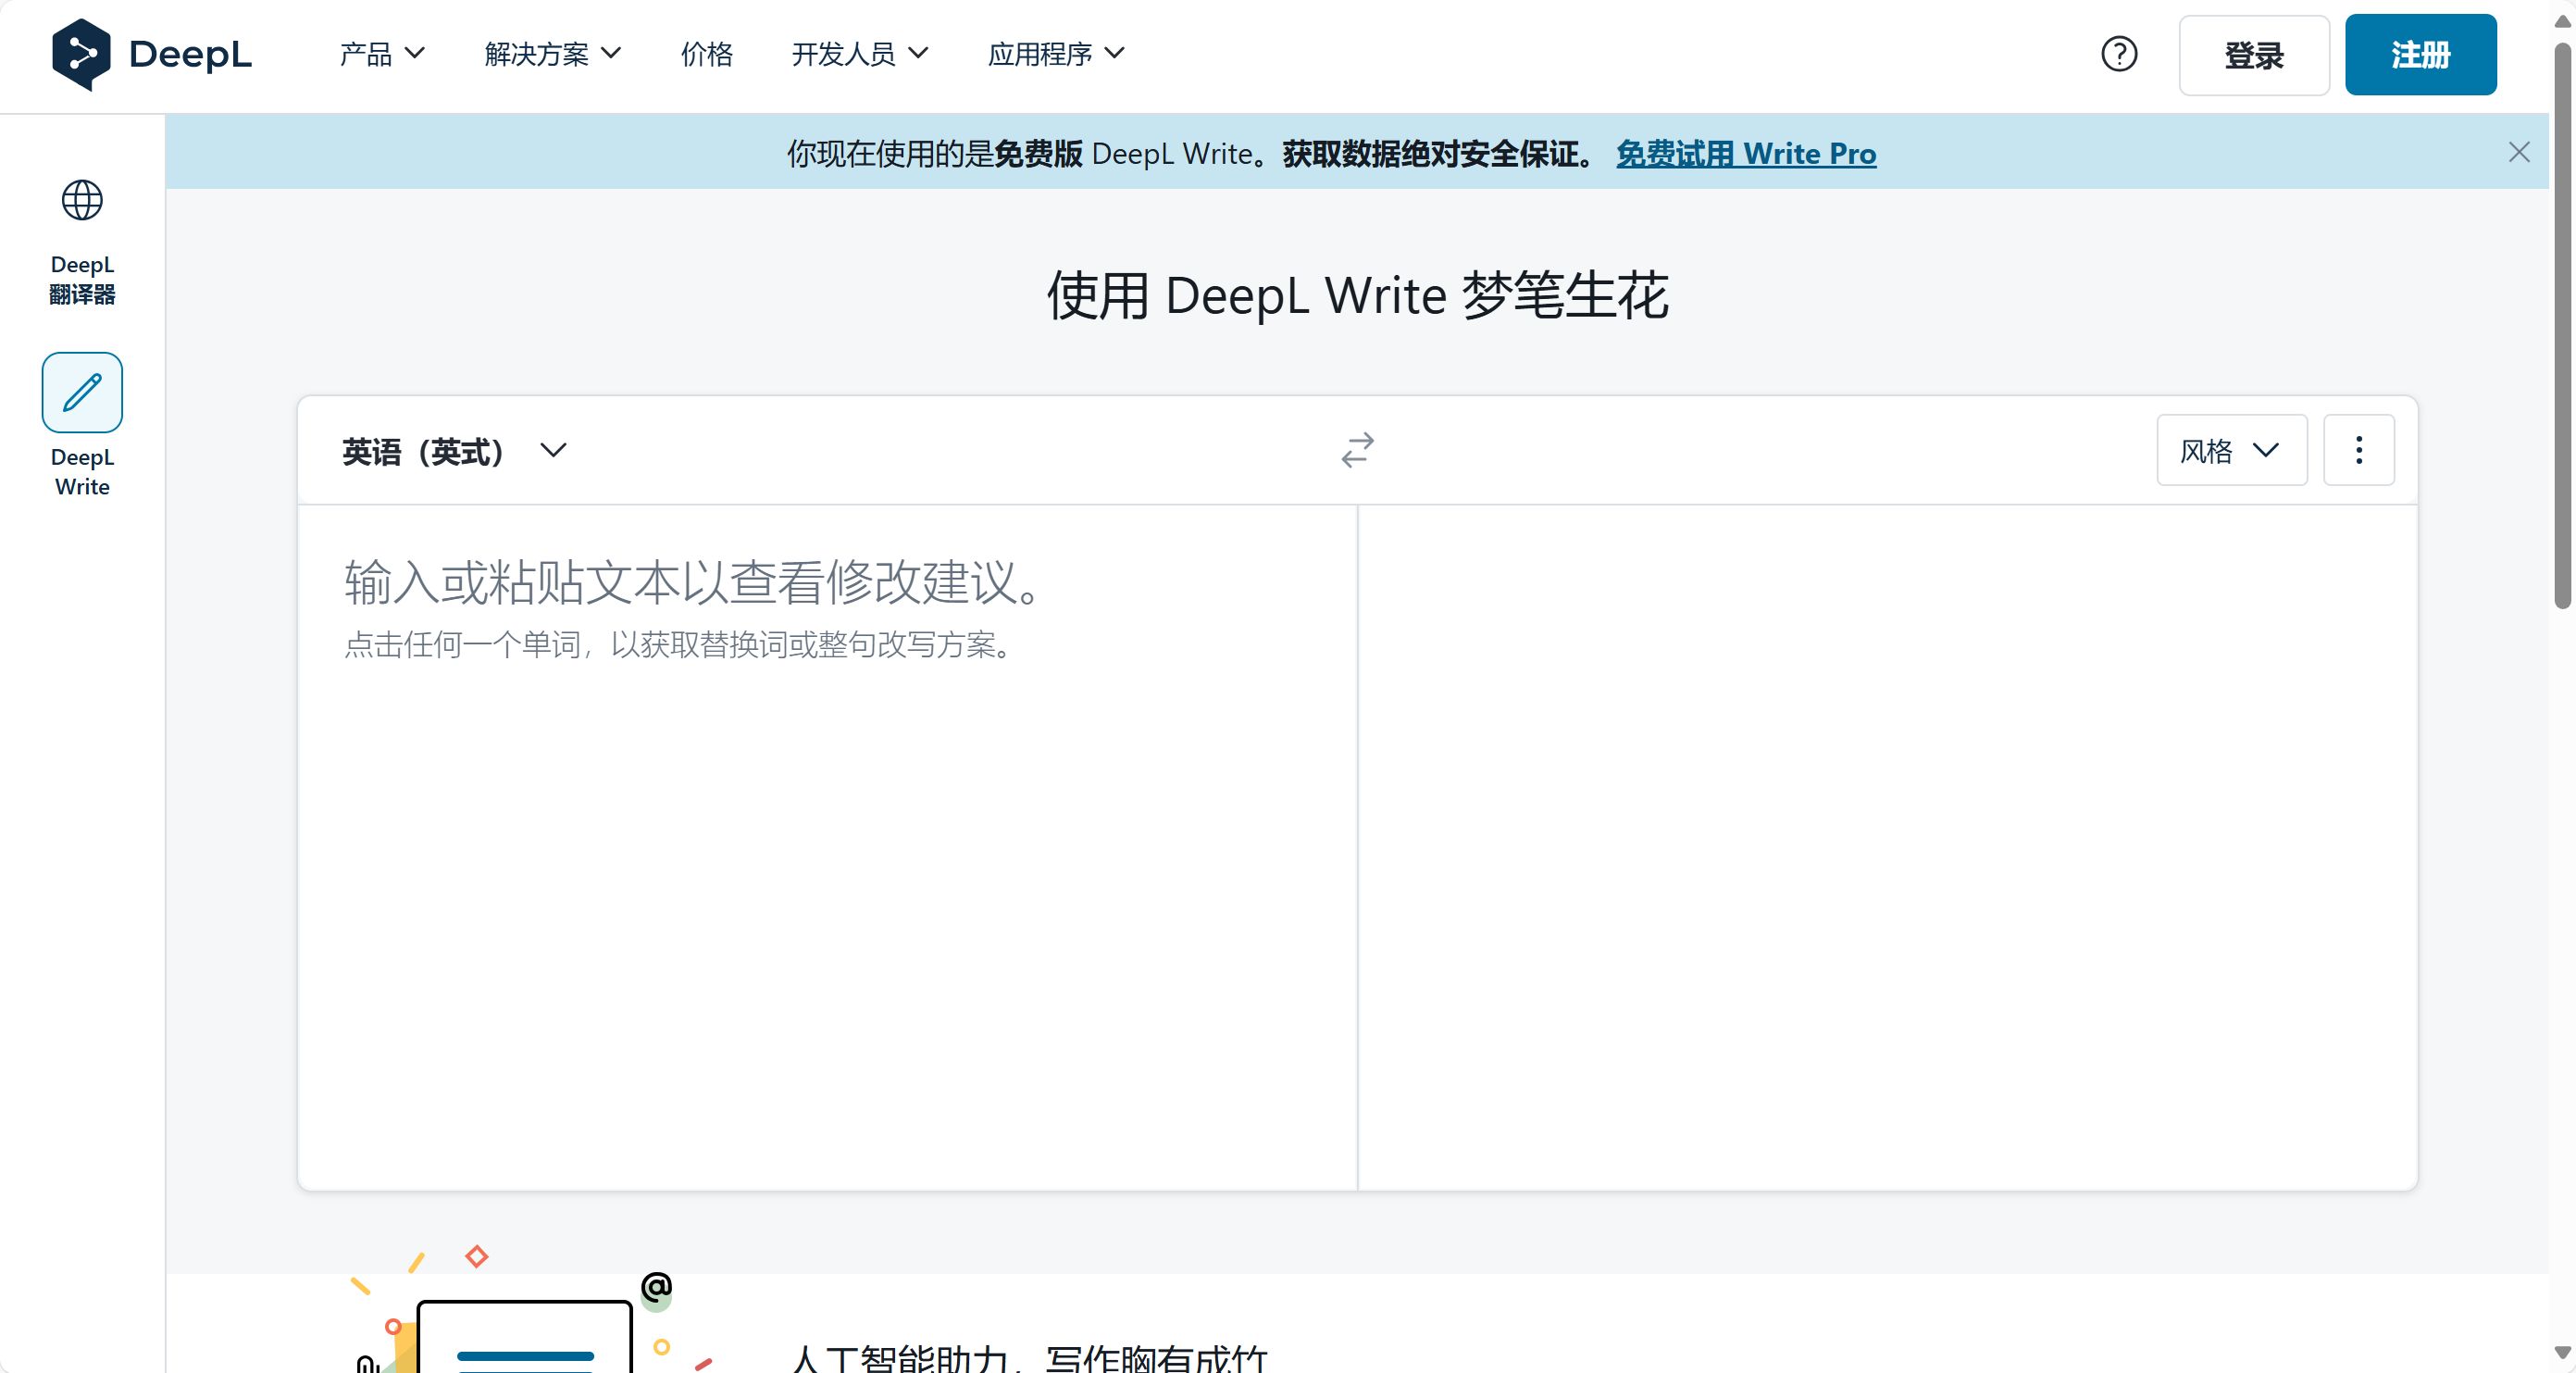The width and height of the screenshot is (2576, 1373).
Task: Click the DeepL logo in the header
Action: point(152,54)
